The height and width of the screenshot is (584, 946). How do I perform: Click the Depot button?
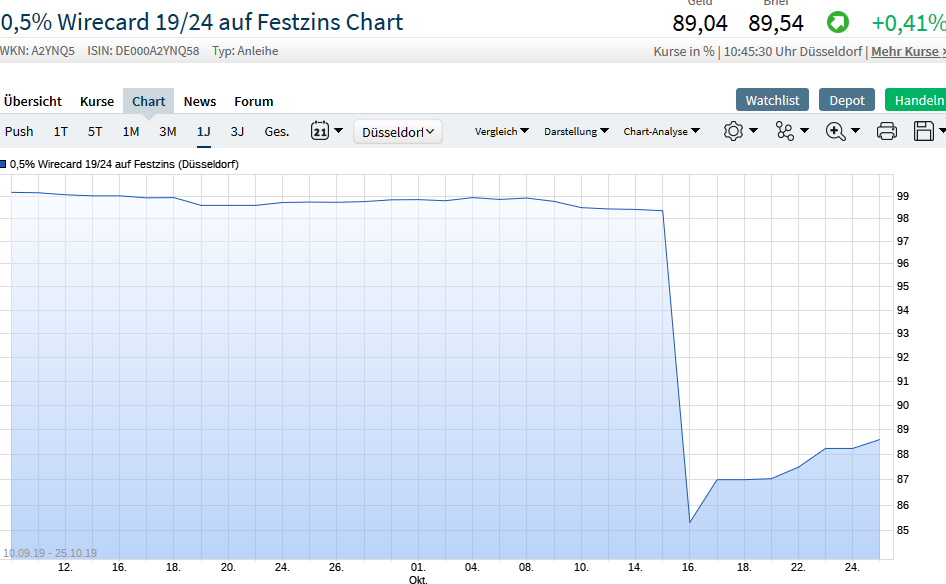[x=846, y=100]
